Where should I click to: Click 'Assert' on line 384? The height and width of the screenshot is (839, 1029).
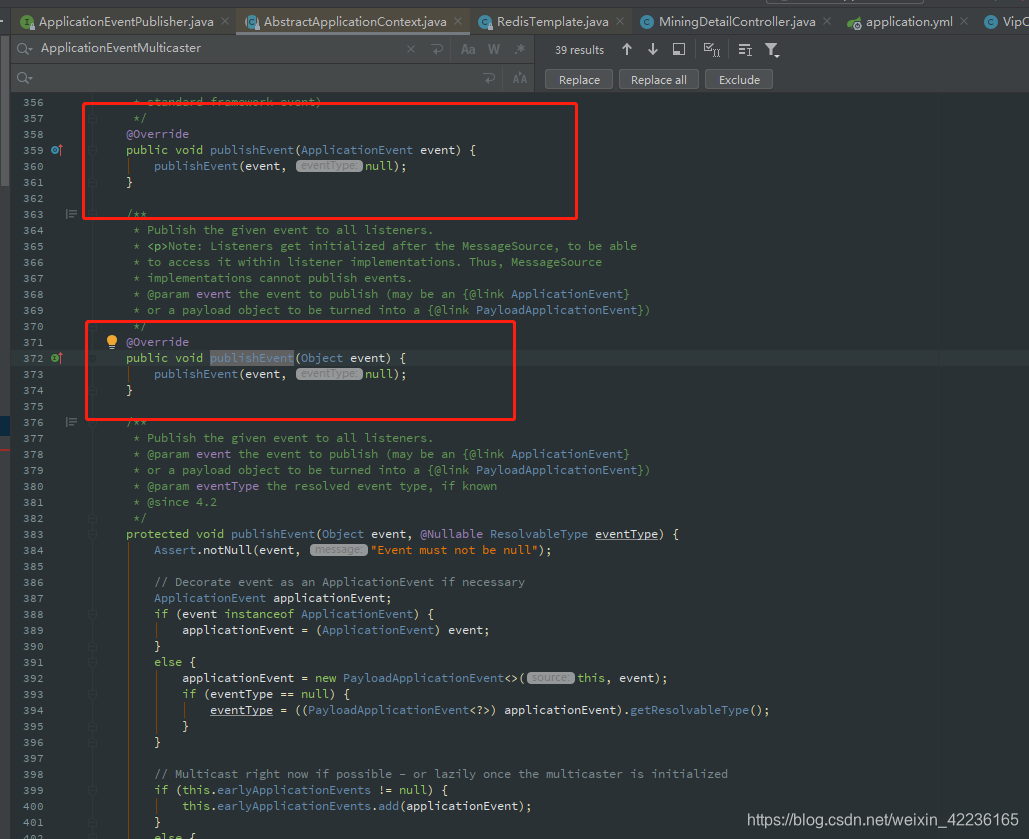coord(175,550)
